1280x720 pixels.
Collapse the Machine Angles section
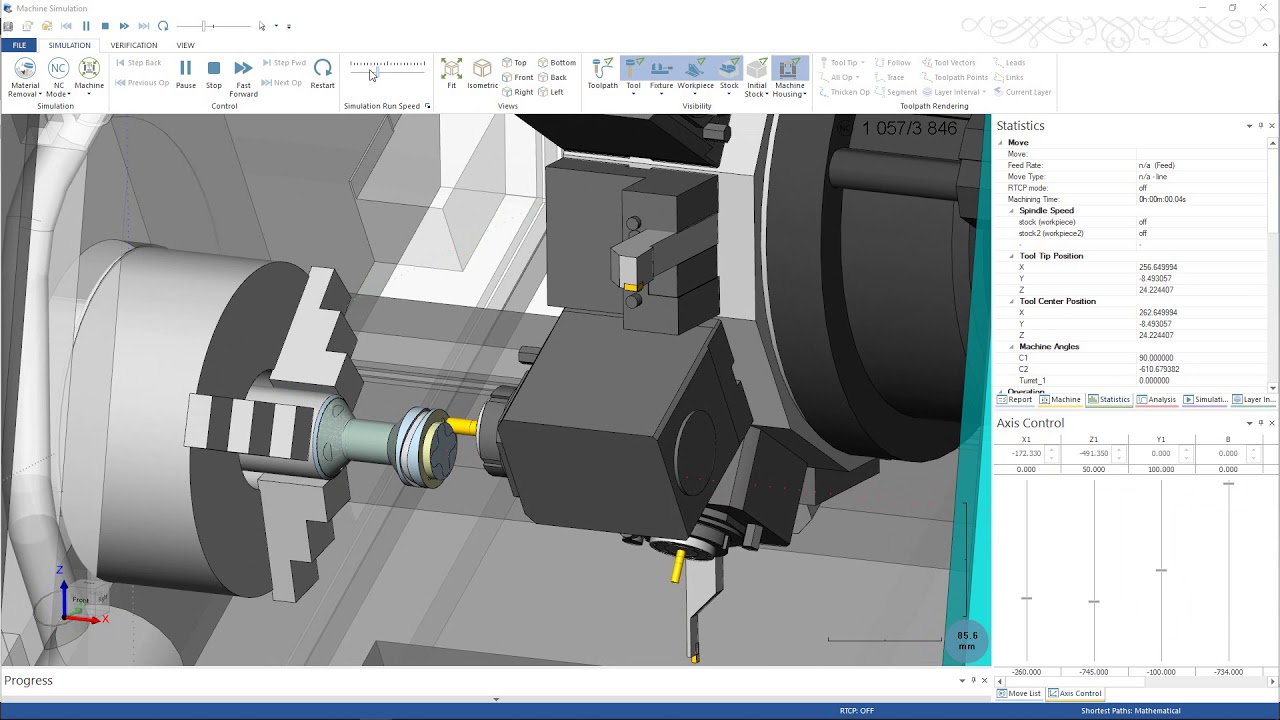[1011, 346]
